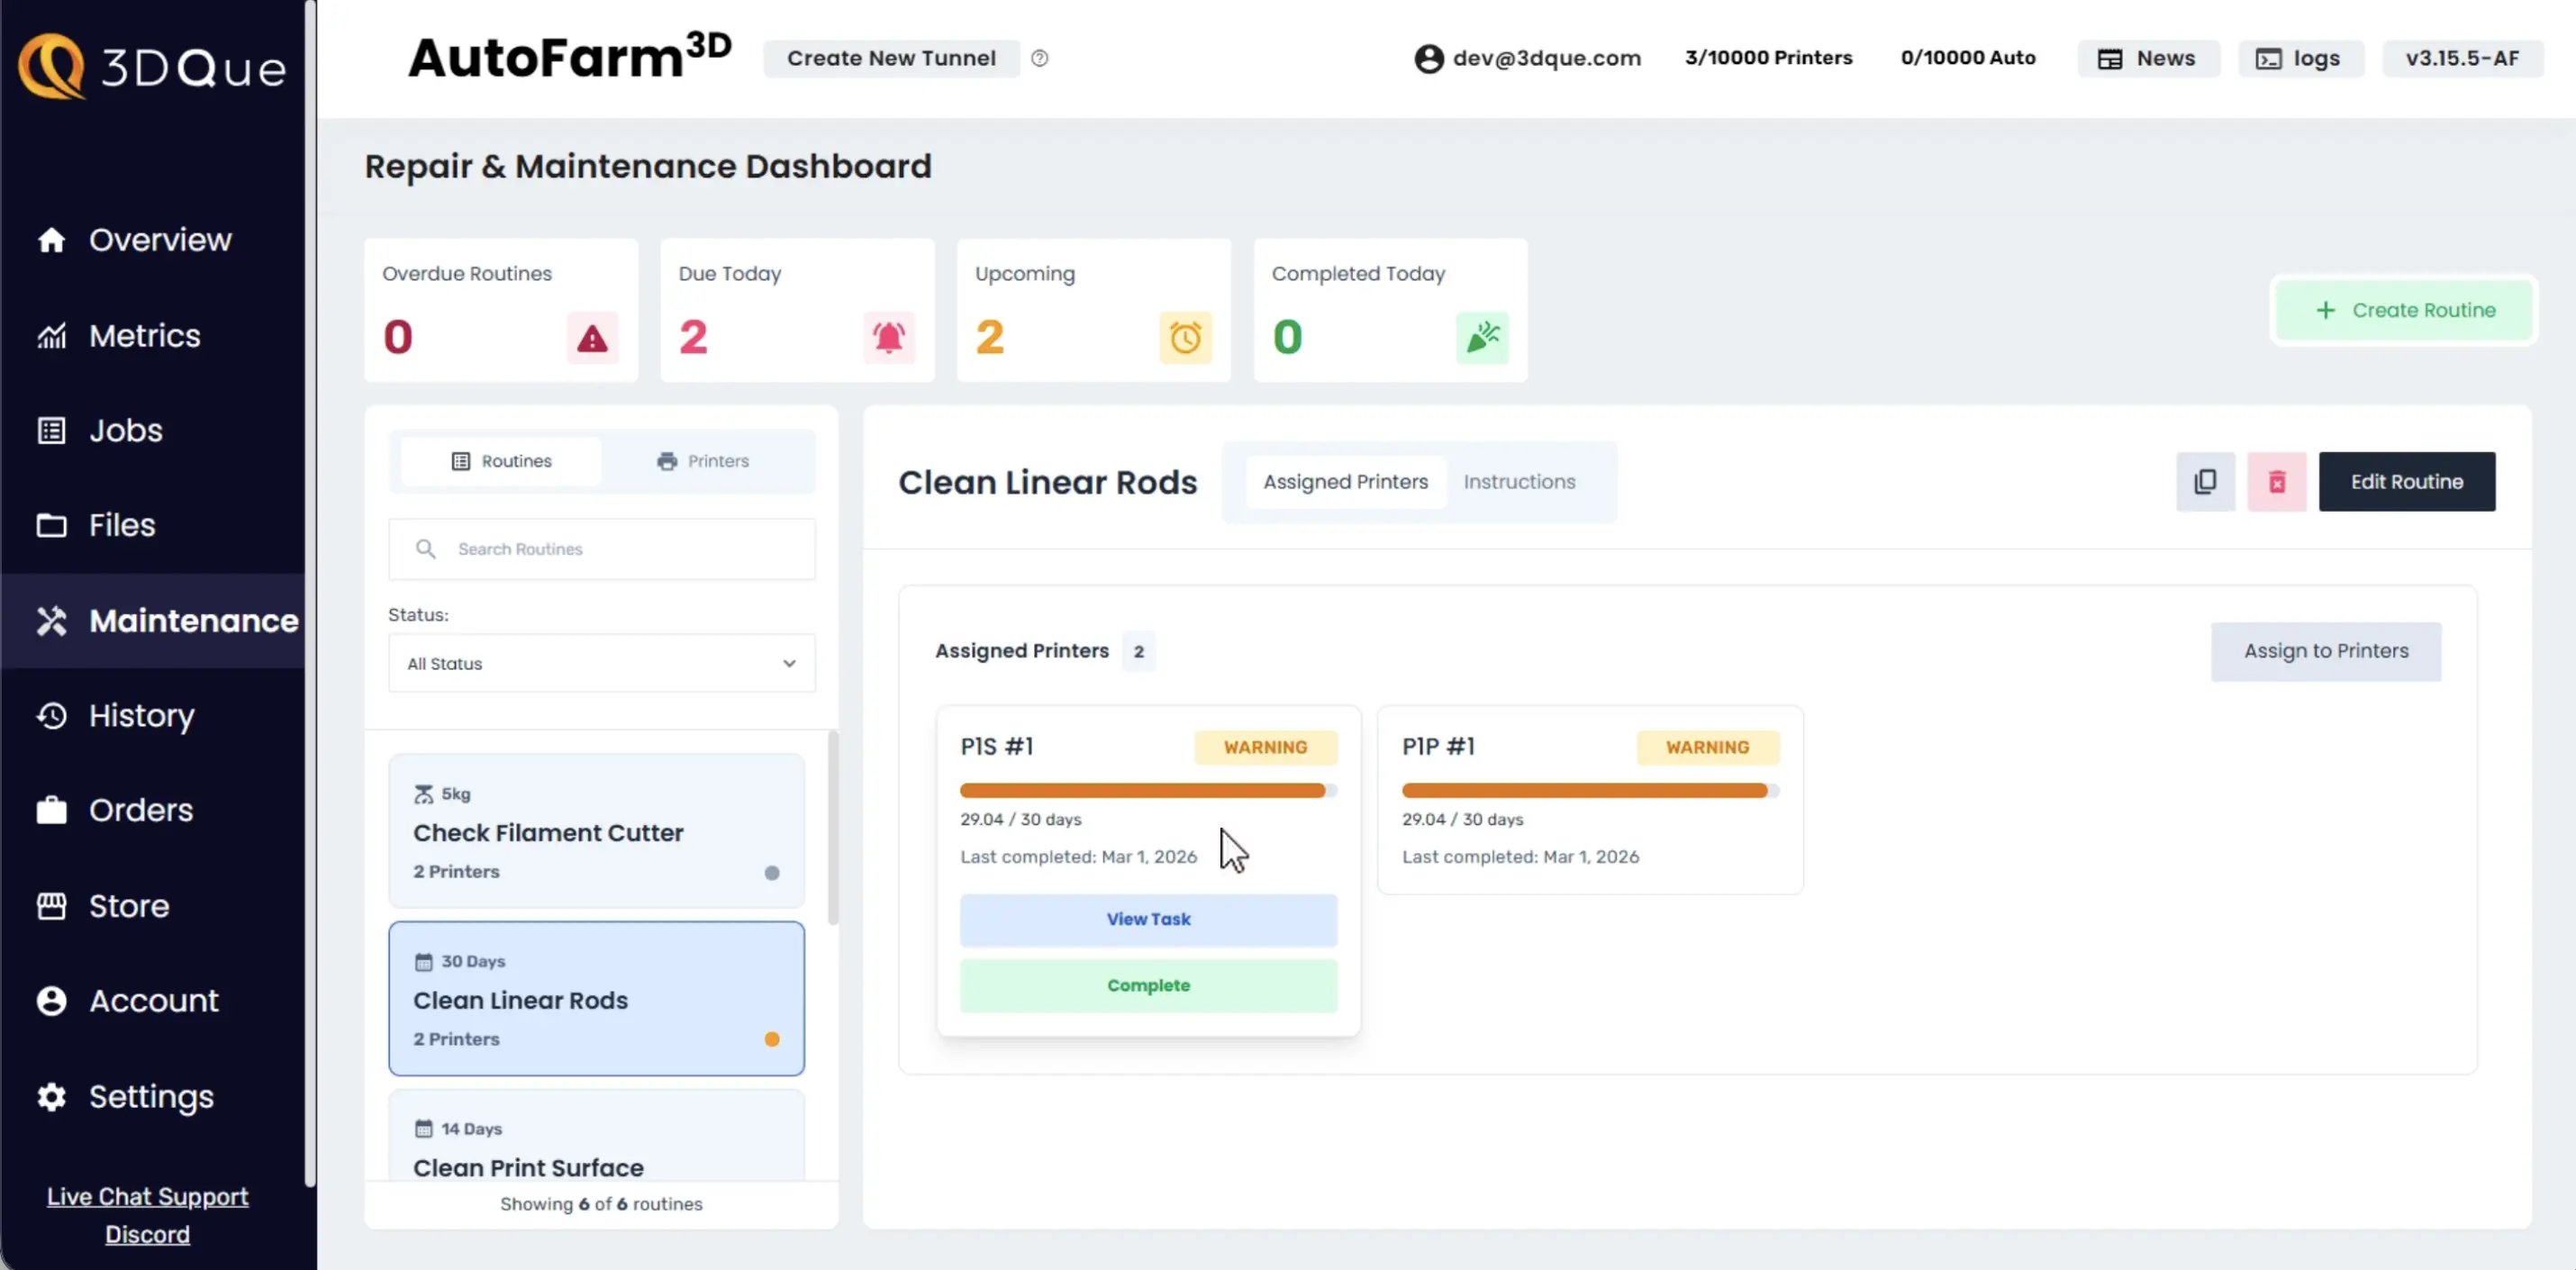The height and width of the screenshot is (1270, 2576).
Task: Click Showing 6 of 6 routines text
Action: tap(601, 1204)
